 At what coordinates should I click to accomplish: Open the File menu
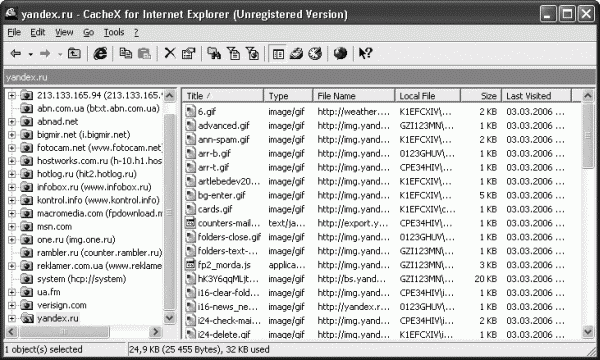[14, 33]
